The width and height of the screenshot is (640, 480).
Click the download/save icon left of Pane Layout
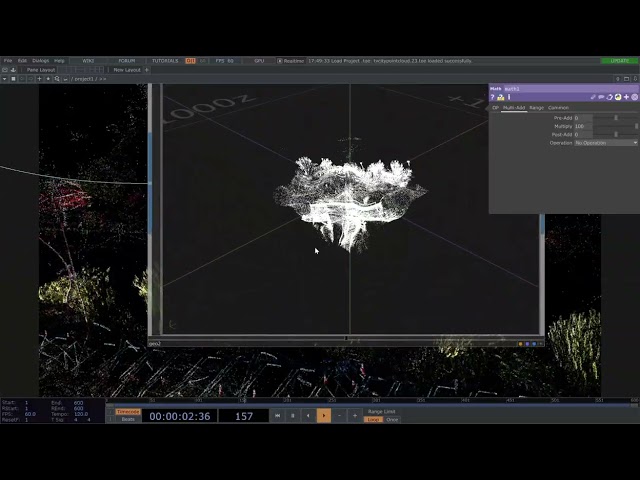[x=13, y=70]
